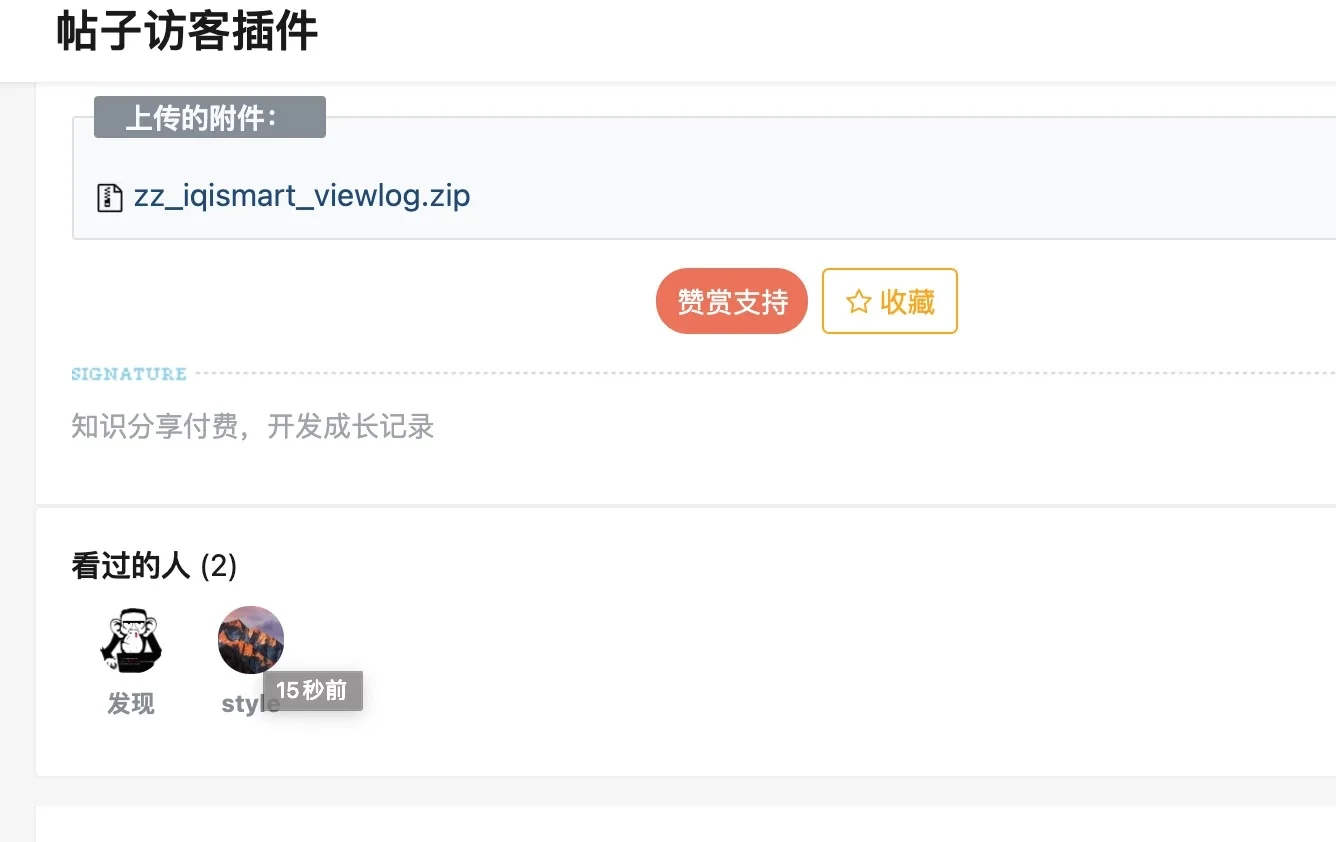Click the (2) viewer count
Screen dimensions: 1336x842
(219, 567)
